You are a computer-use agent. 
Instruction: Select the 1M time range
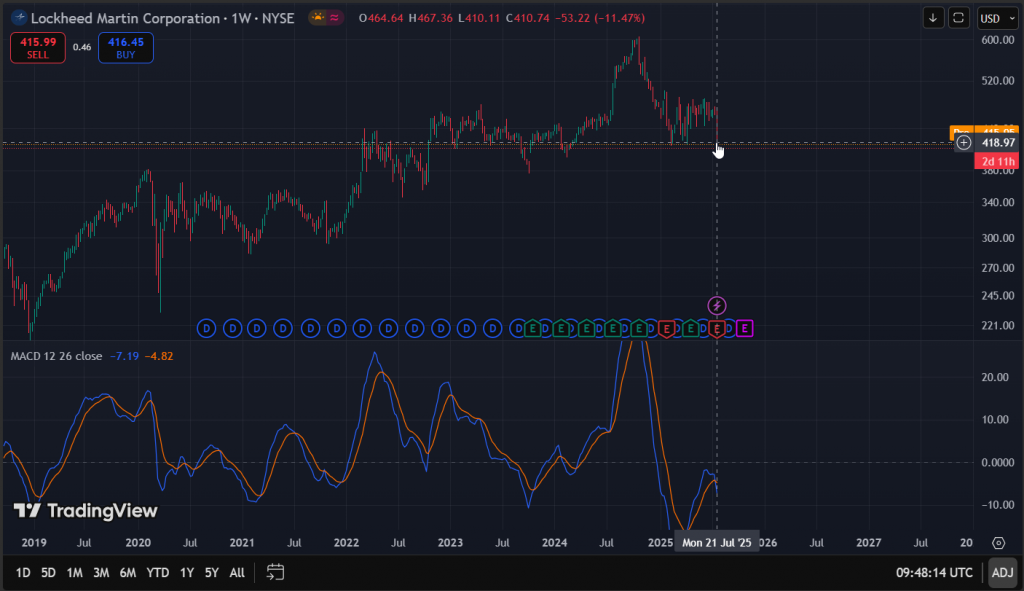(x=74, y=573)
